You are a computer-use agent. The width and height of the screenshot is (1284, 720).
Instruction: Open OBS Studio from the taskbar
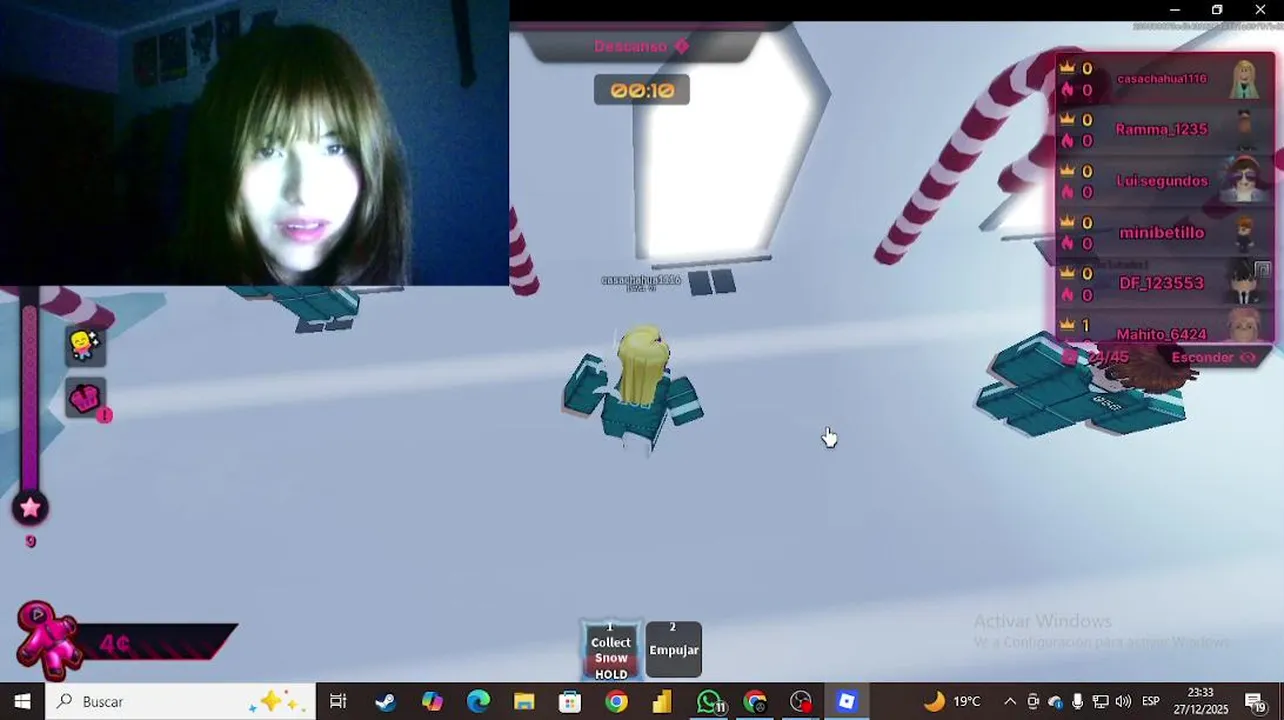801,701
